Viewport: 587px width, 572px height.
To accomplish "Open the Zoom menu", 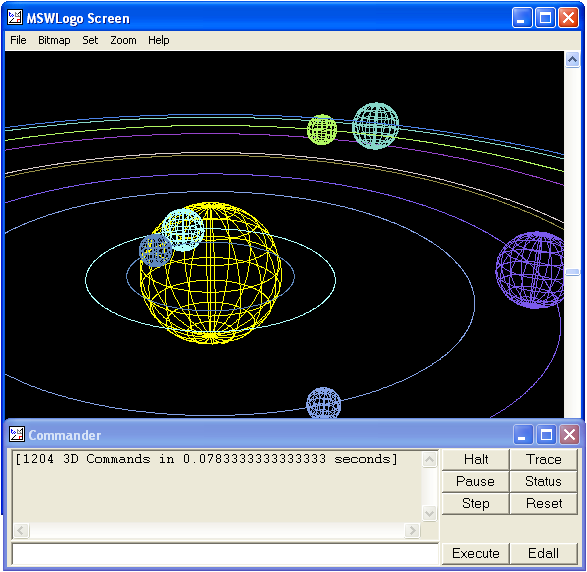I will click(x=123, y=40).
